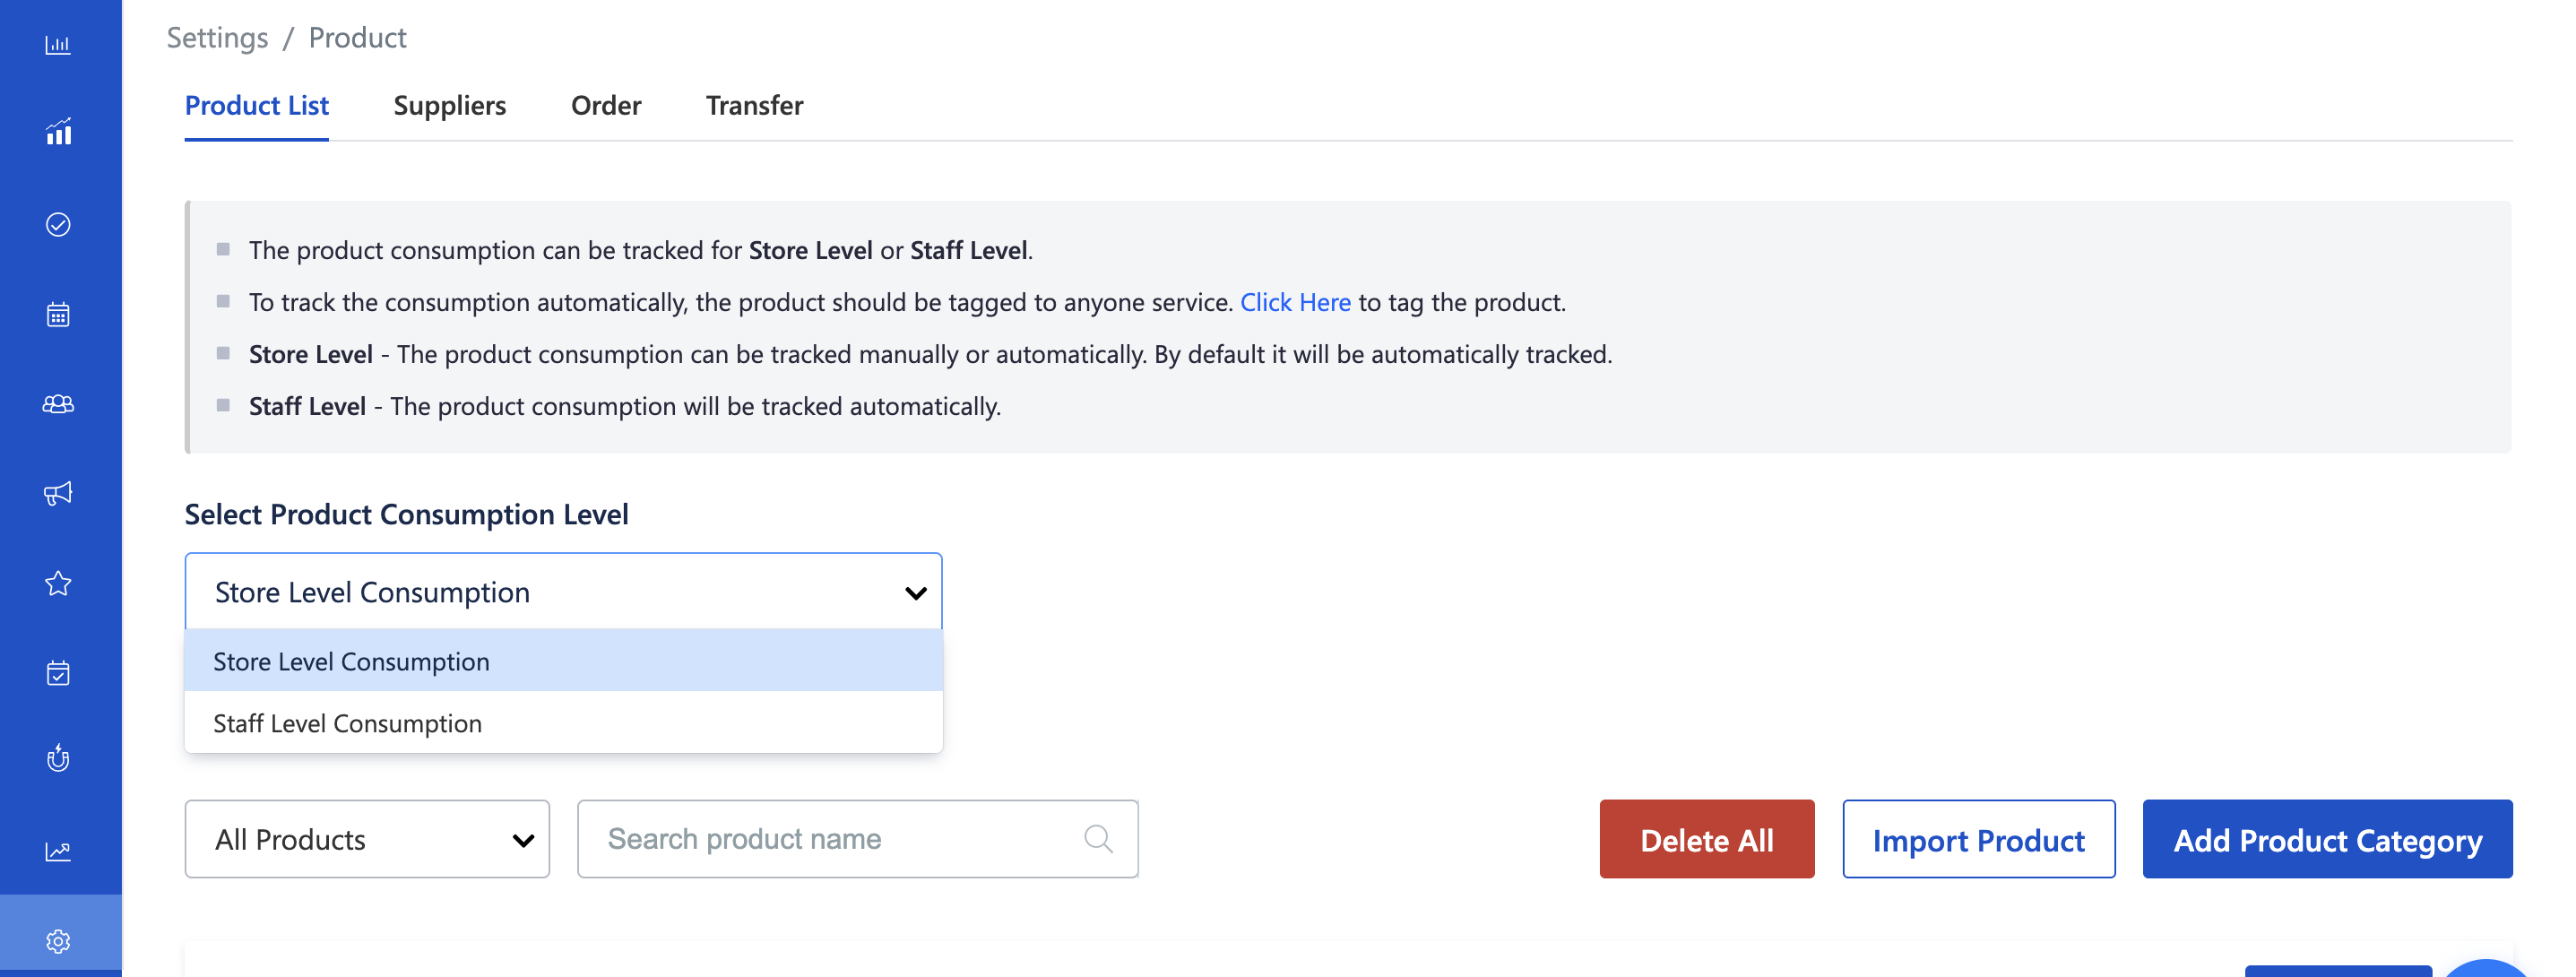The image size is (2576, 977).
Task: Click the star feedback sidebar icon
Action: coord(58,583)
